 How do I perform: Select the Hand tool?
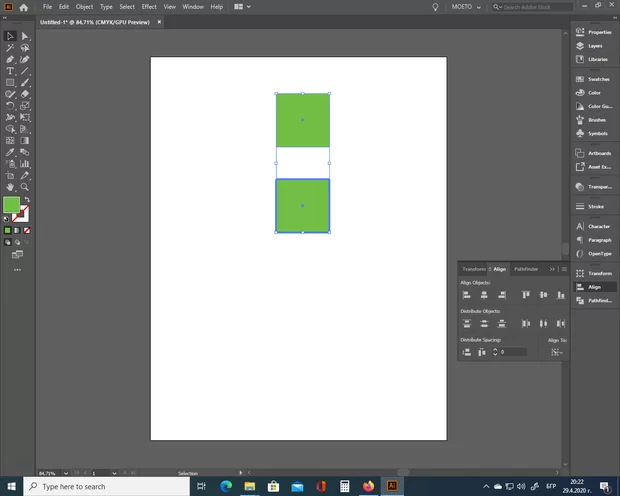pyautogui.click(x=10, y=187)
